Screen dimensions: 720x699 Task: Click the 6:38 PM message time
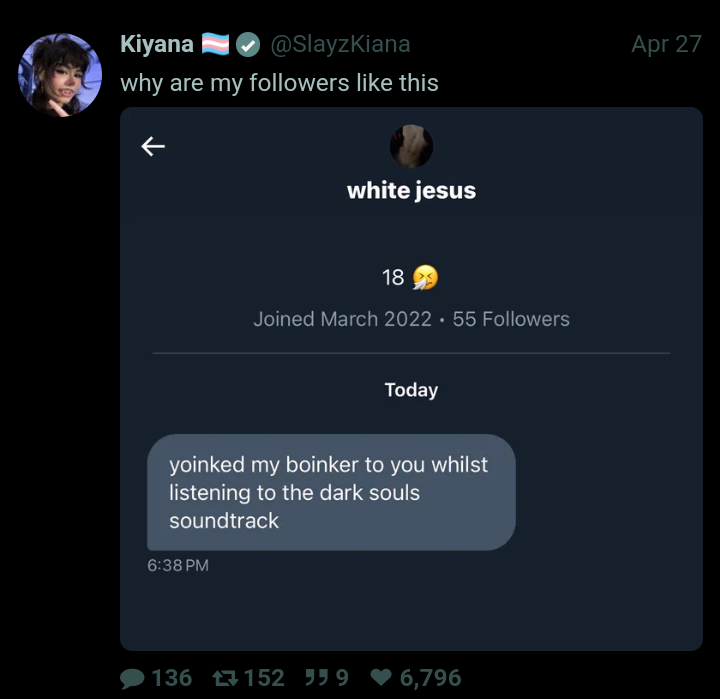pos(178,565)
